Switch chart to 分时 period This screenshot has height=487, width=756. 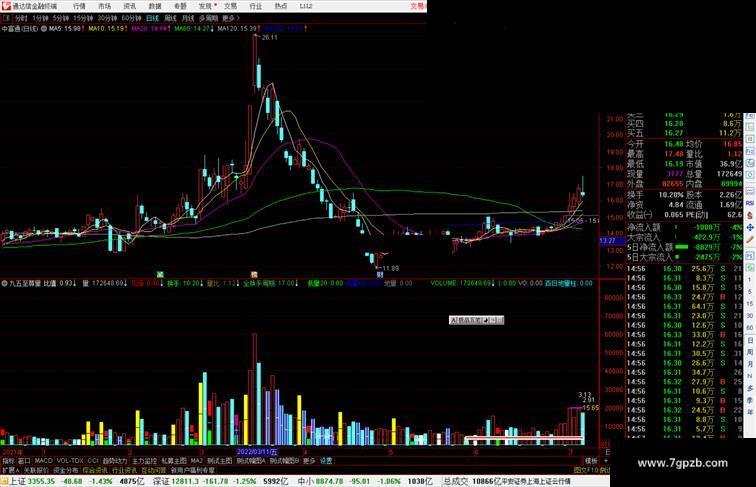(x=21, y=18)
